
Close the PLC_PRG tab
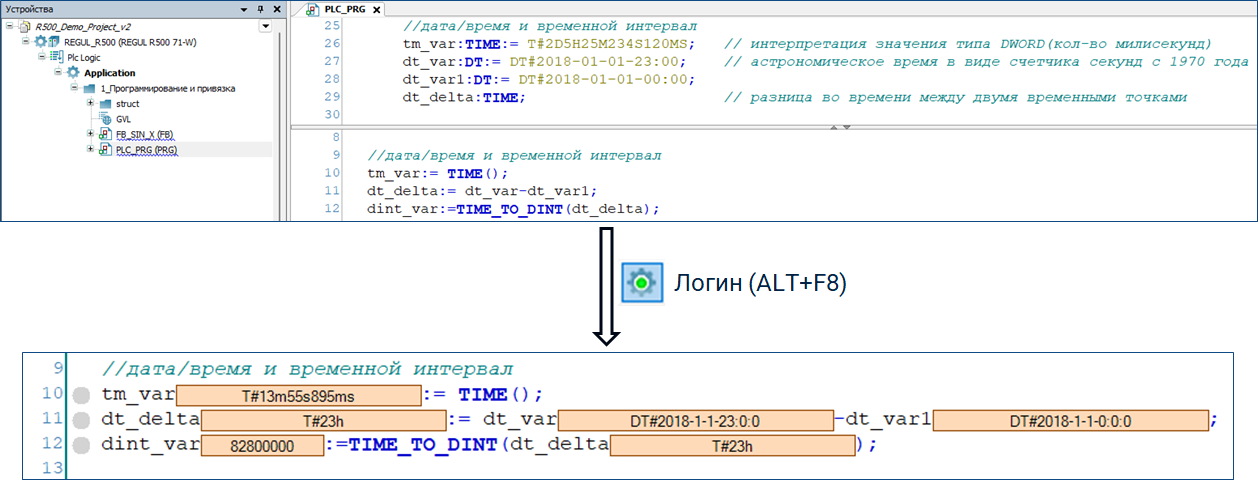(x=377, y=9)
